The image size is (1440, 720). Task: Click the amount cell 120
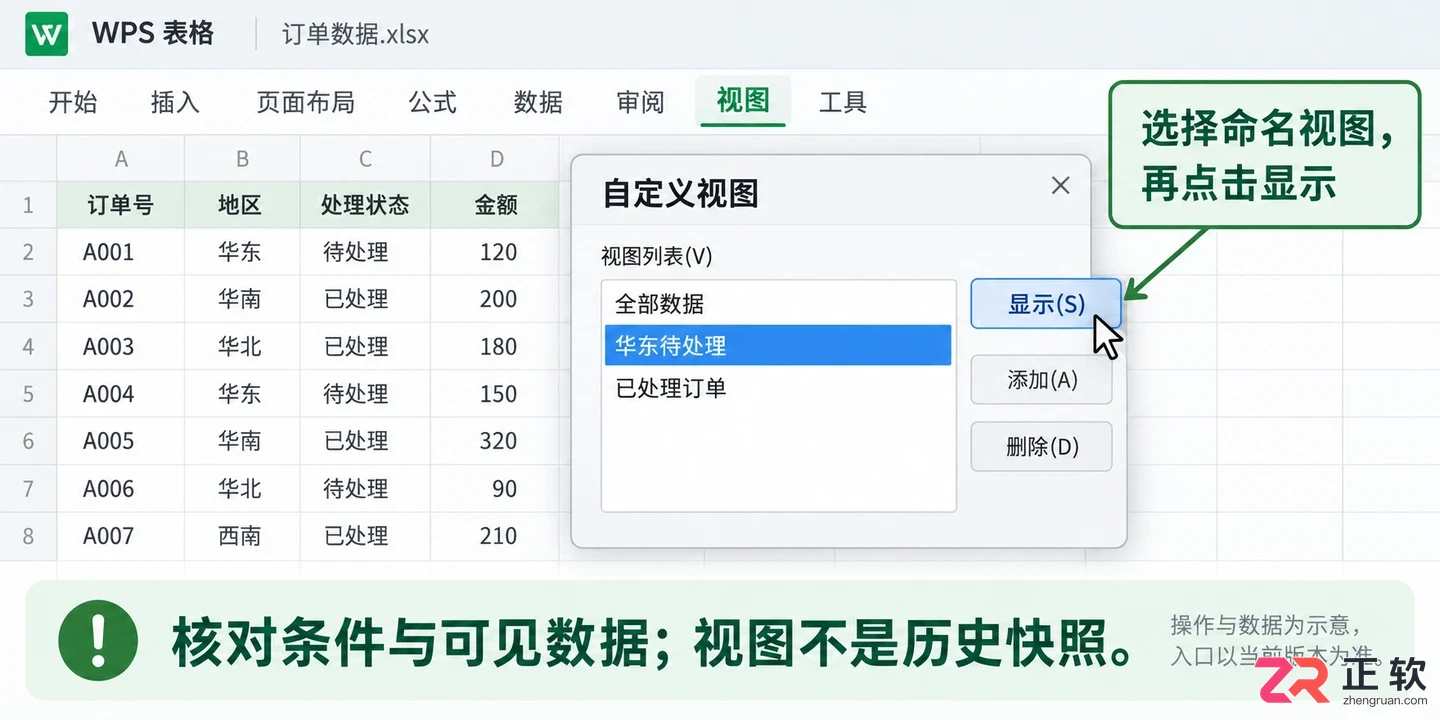(495, 252)
